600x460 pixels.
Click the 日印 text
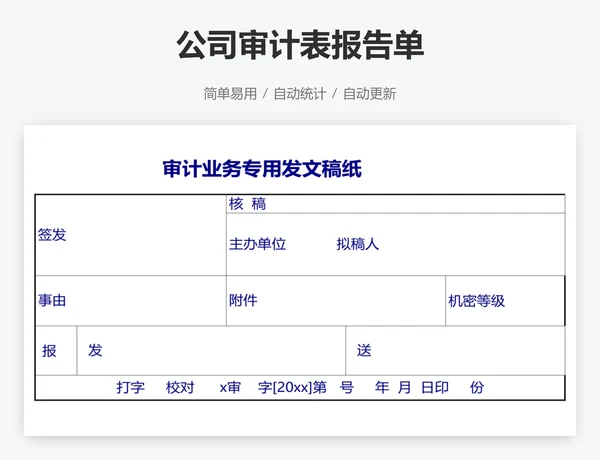(435, 388)
